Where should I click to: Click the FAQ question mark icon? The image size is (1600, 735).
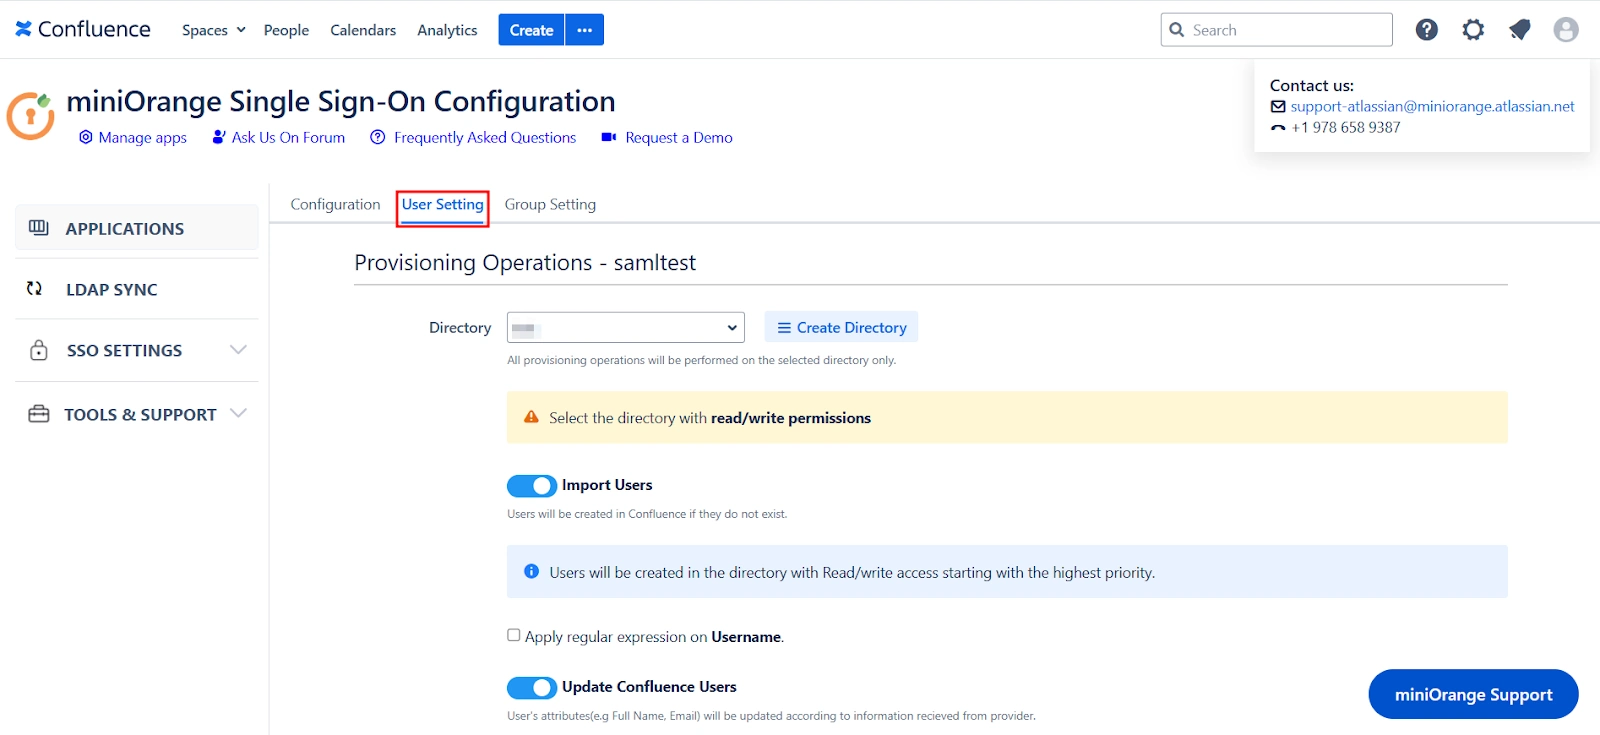click(377, 137)
